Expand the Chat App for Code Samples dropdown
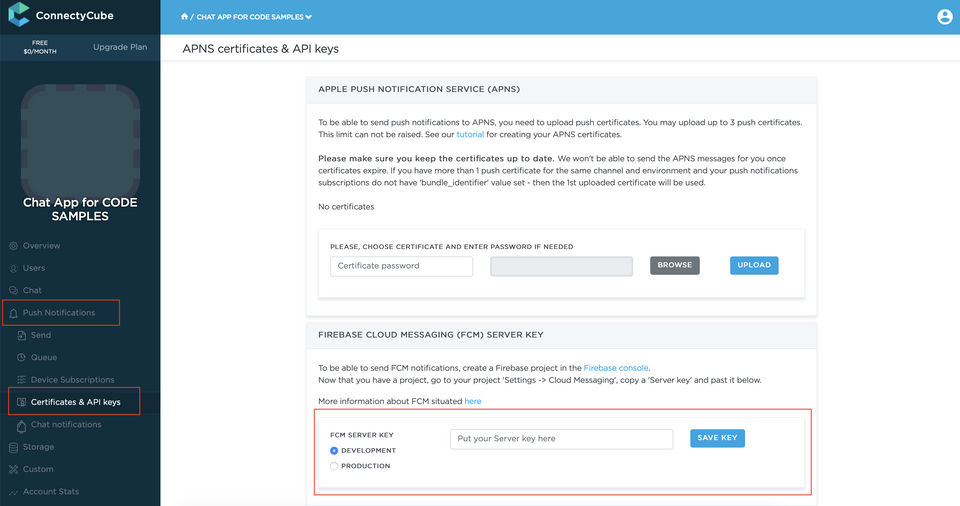960x506 pixels. (254, 17)
